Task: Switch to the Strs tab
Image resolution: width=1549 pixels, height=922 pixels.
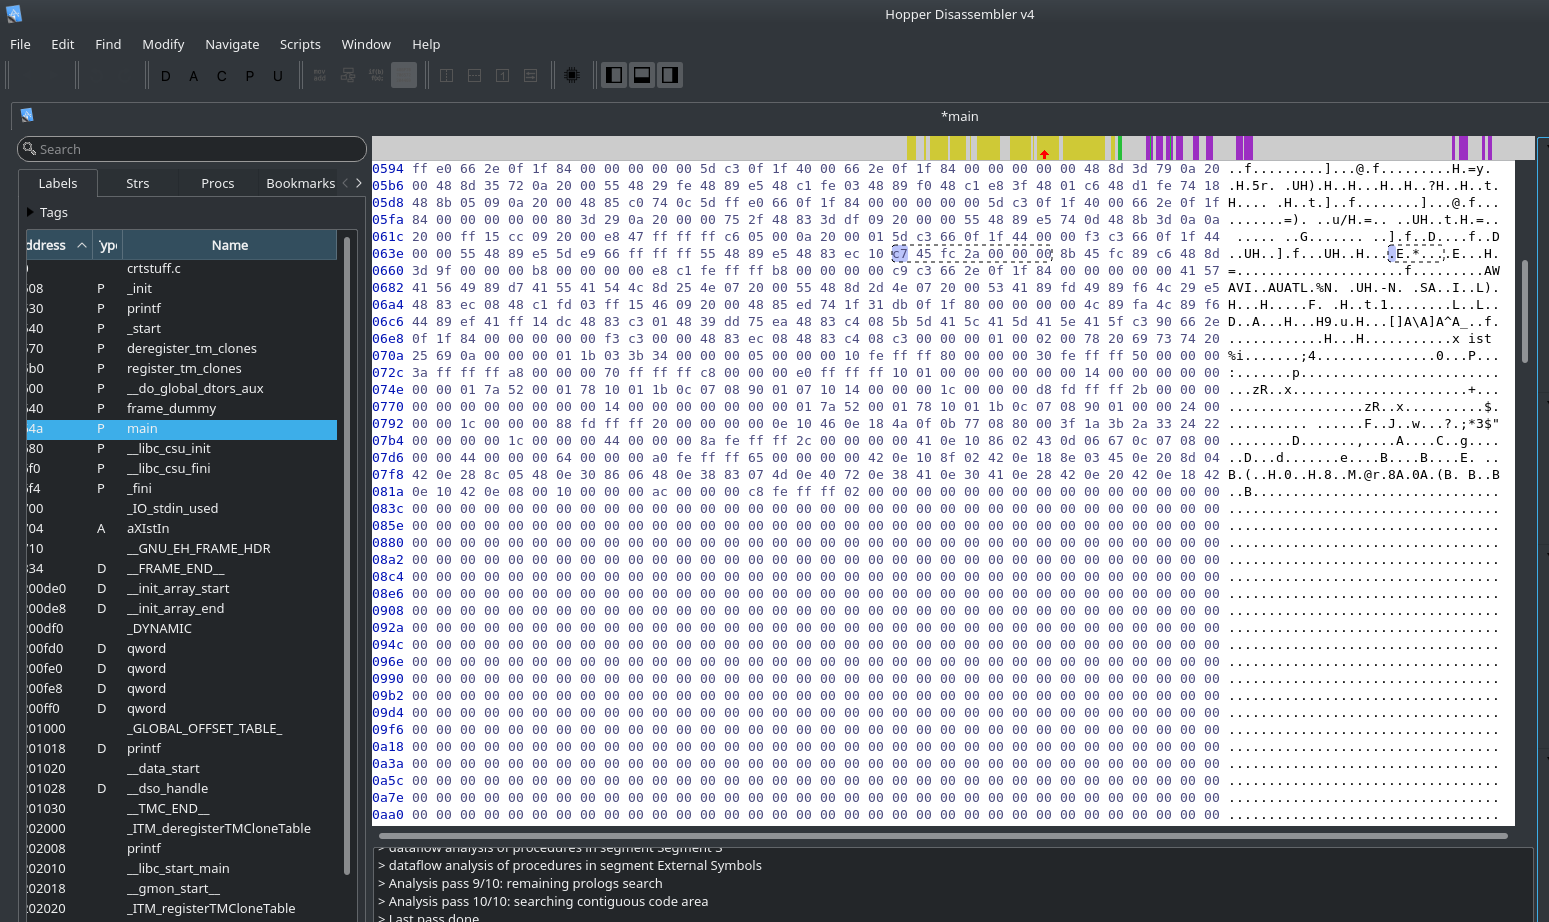Action: point(138,183)
